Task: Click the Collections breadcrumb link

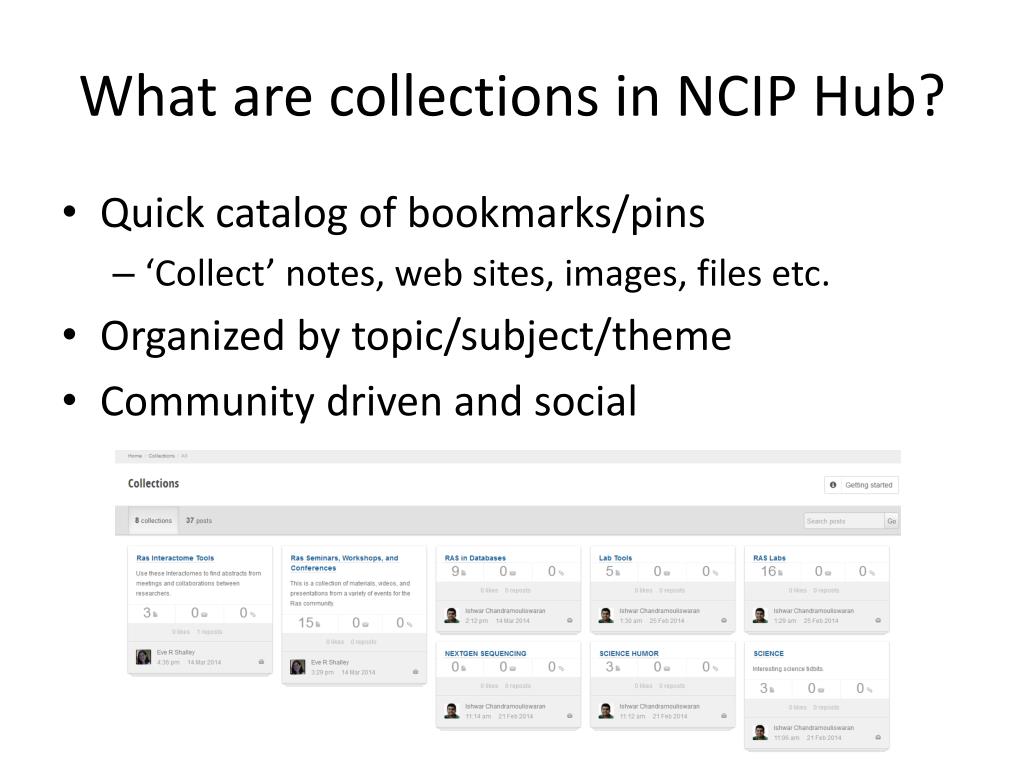Action: pos(161,456)
